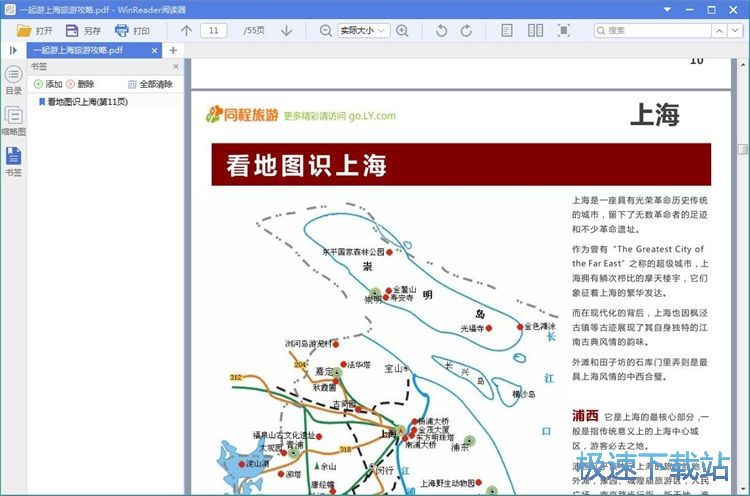Click Save As in the toolbar

click(x=83, y=30)
